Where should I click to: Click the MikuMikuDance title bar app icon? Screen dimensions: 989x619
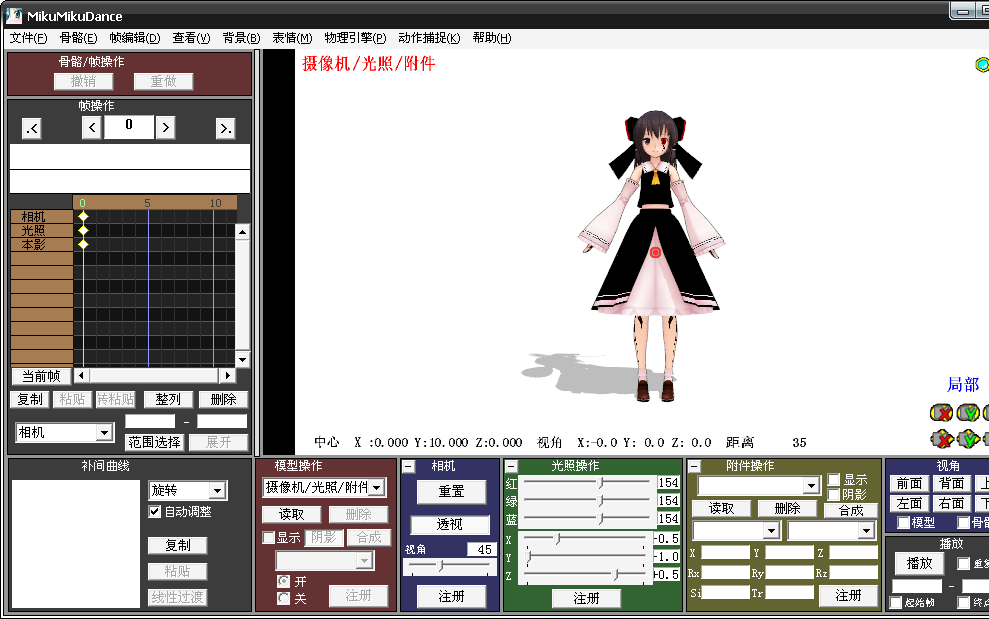pos(14,16)
